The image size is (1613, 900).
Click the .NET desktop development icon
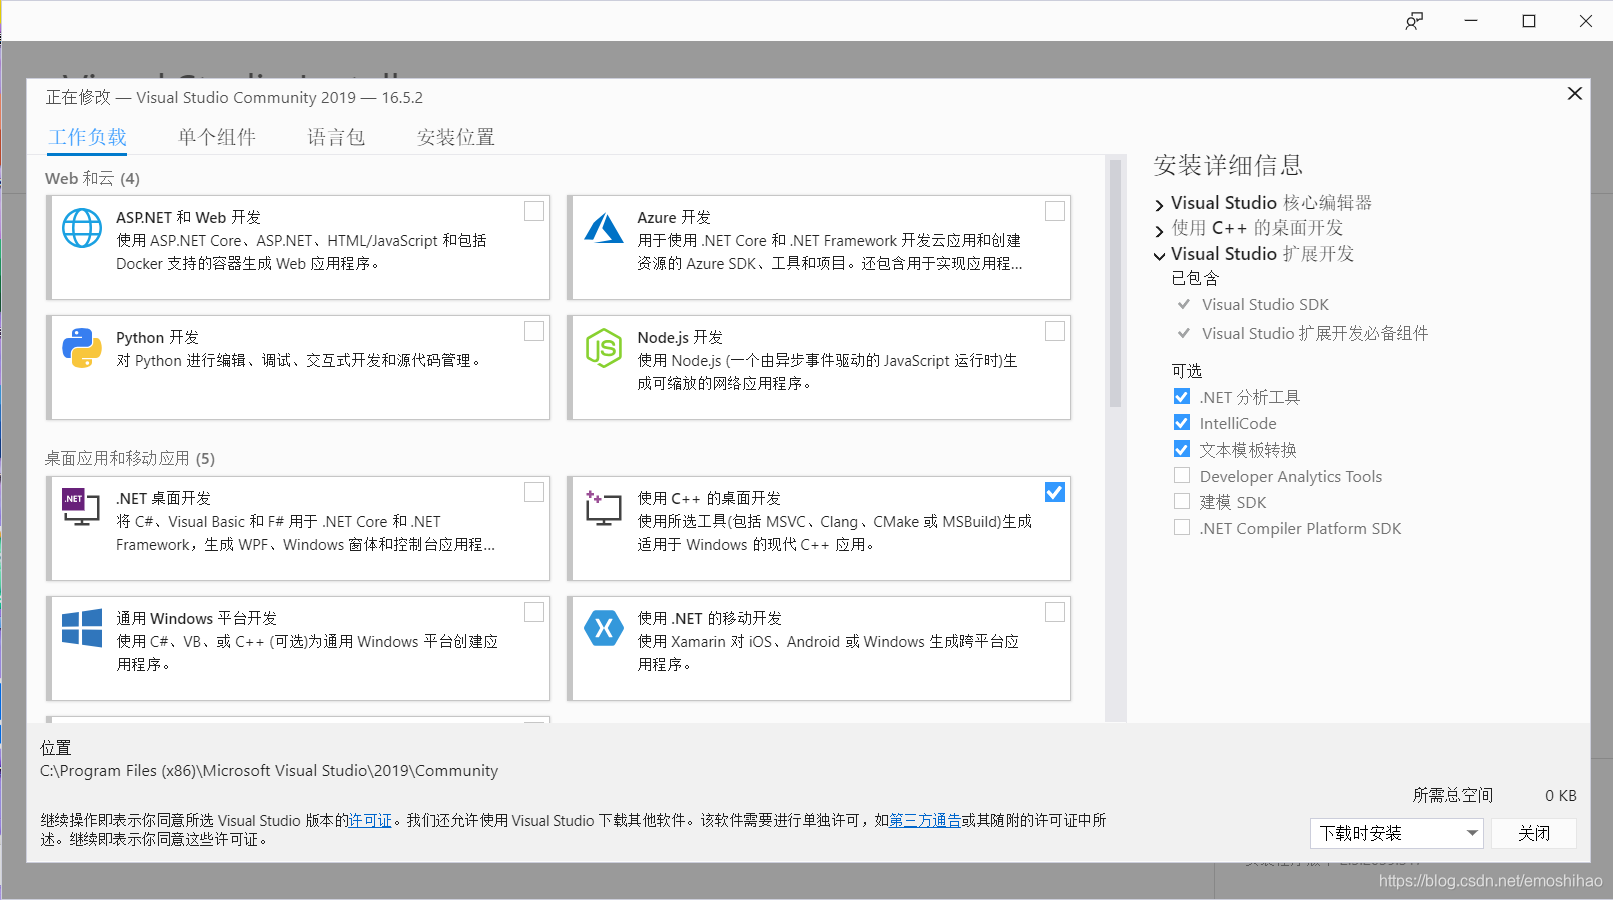click(81, 507)
